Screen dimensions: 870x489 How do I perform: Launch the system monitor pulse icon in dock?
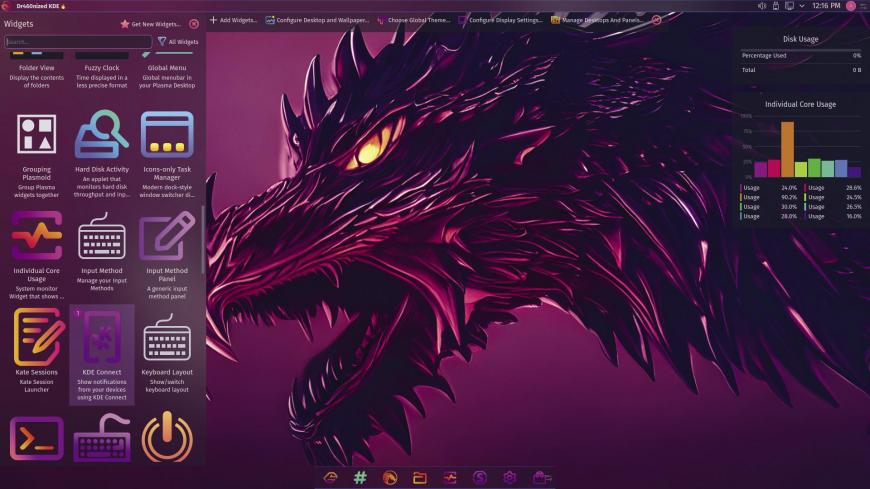click(450, 477)
